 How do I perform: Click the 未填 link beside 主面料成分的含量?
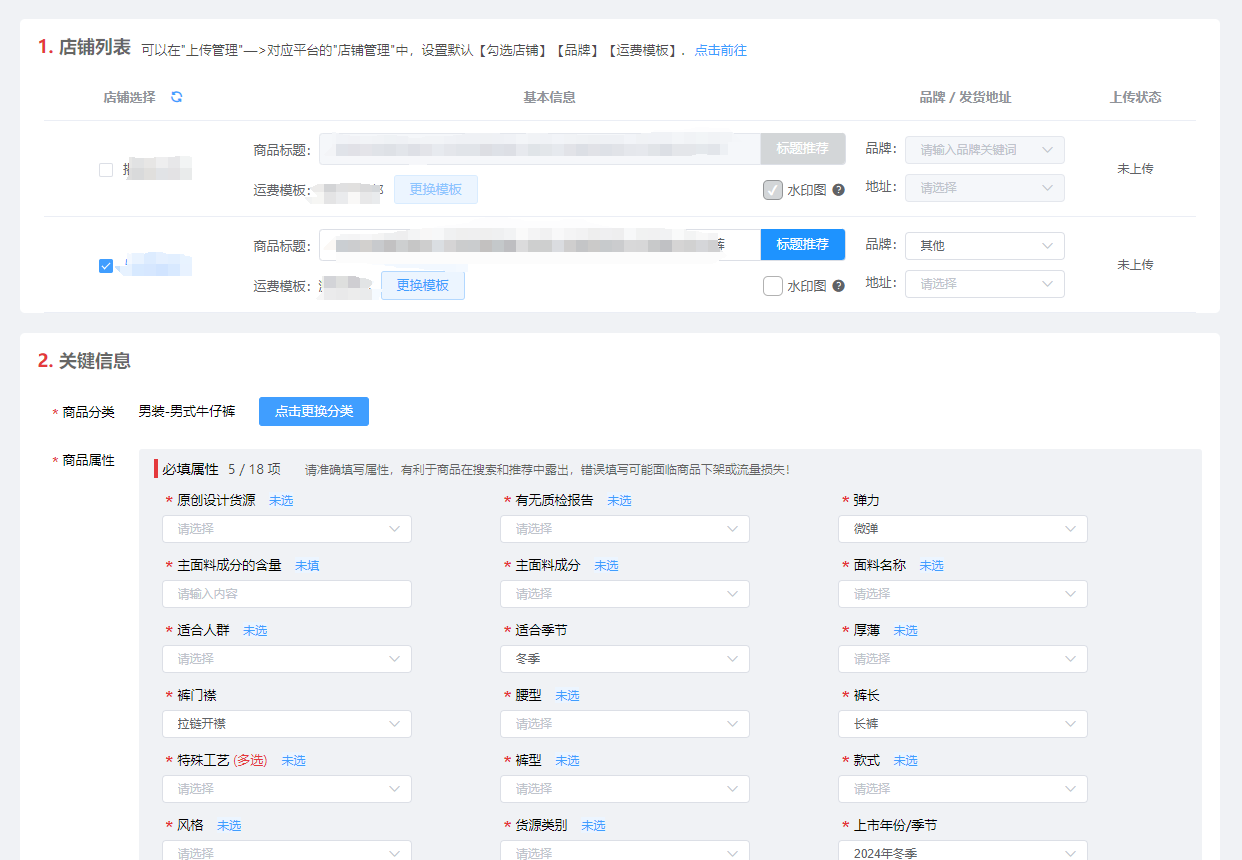pyautogui.click(x=305, y=565)
